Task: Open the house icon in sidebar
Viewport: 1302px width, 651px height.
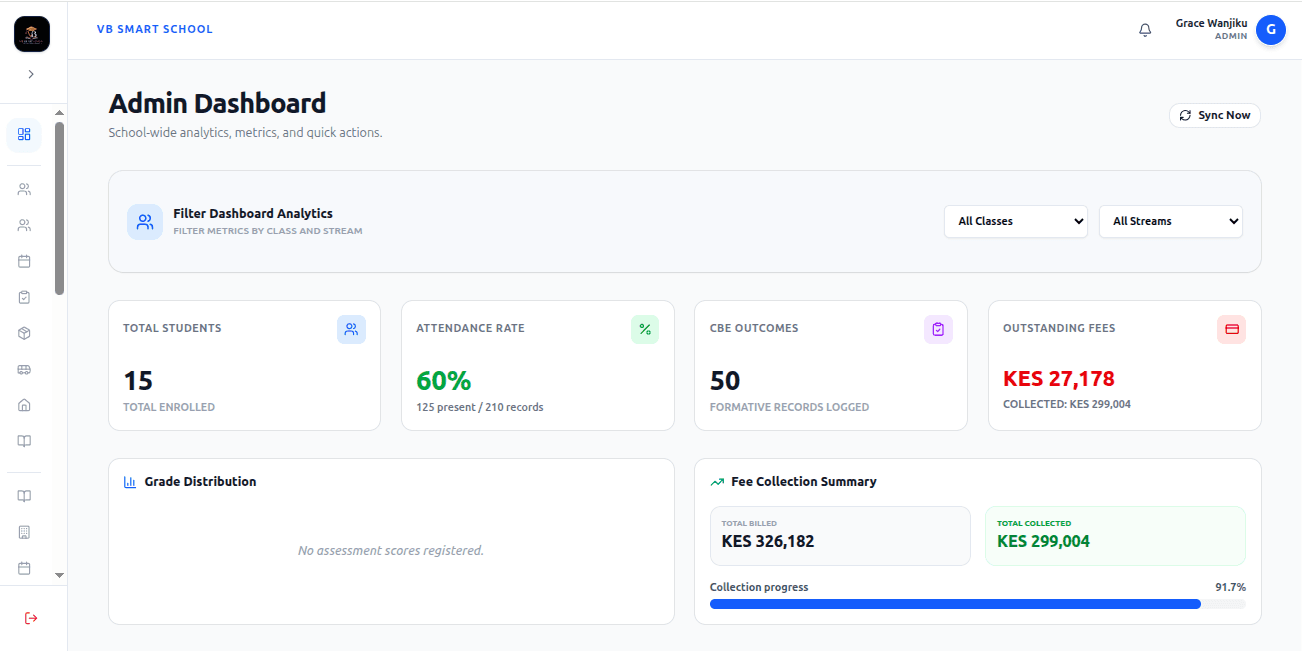Action: pos(24,405)
